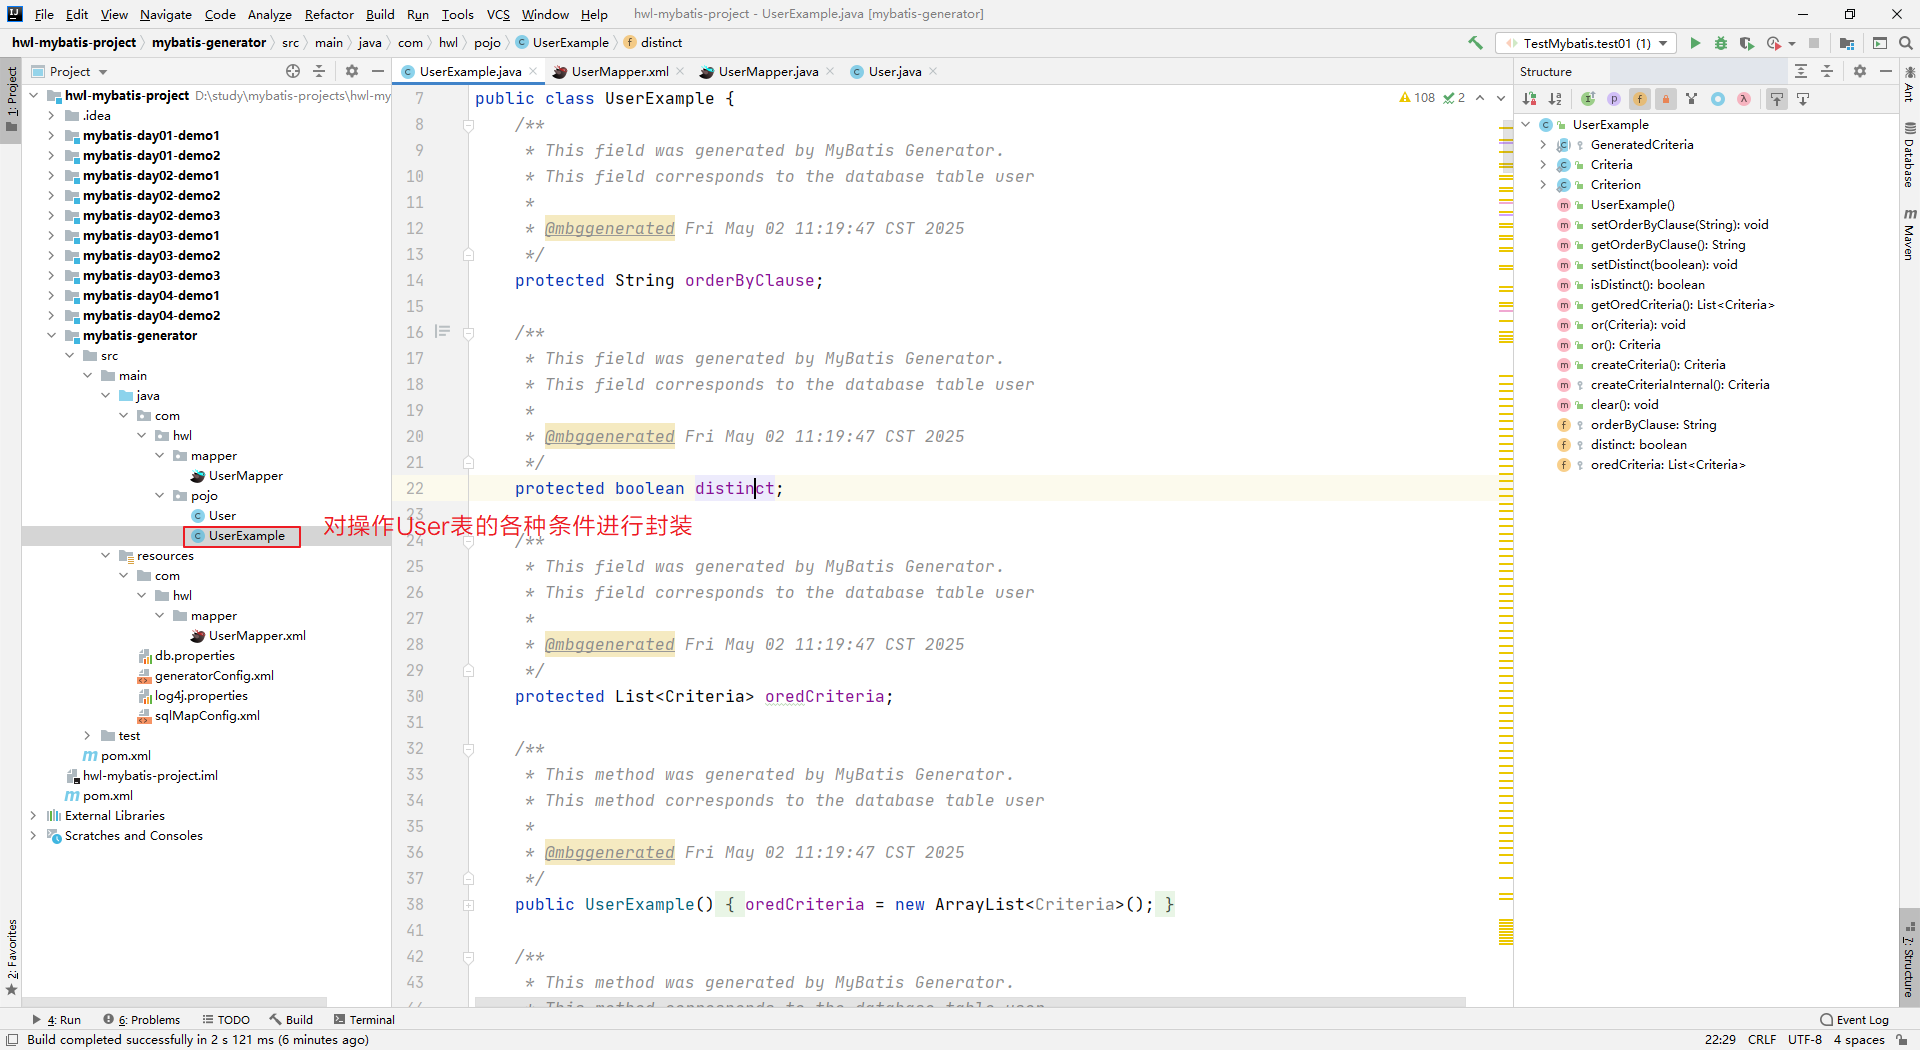Open the Refactor menu
Viewport: 1920px width, 1050px height.
point(329,14)
